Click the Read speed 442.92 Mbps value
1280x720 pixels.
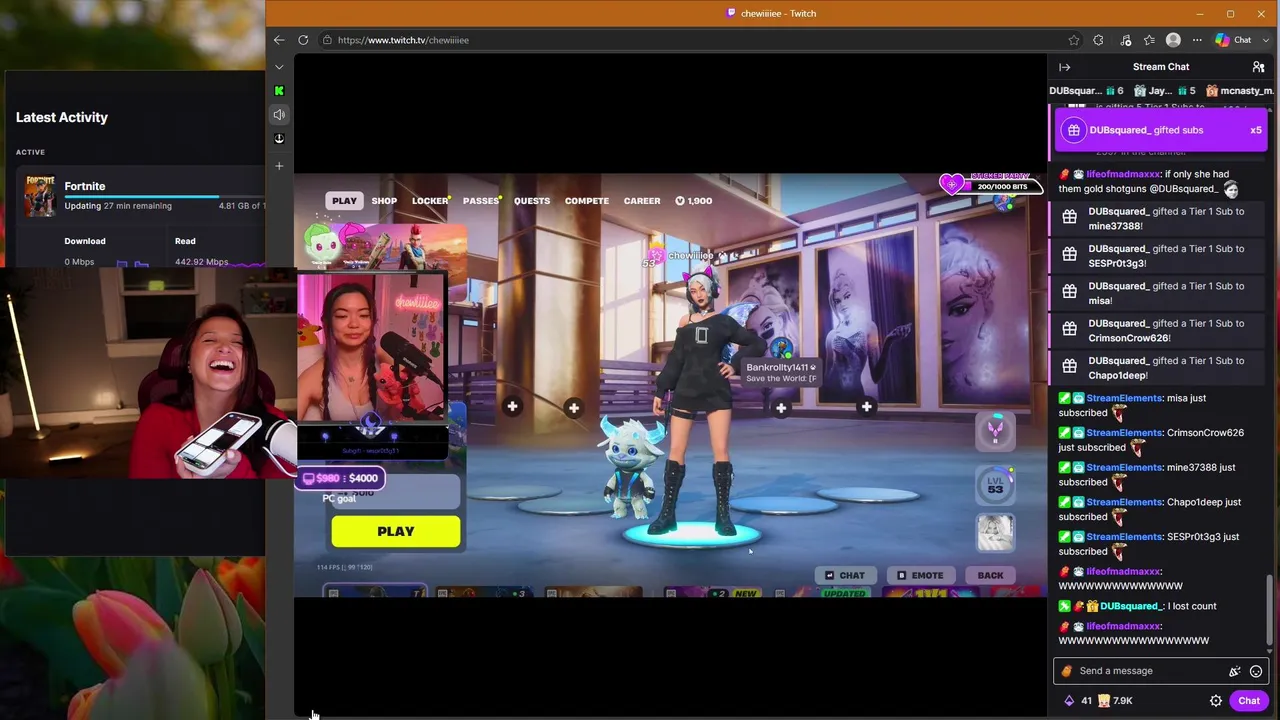(x=201, y=262)
